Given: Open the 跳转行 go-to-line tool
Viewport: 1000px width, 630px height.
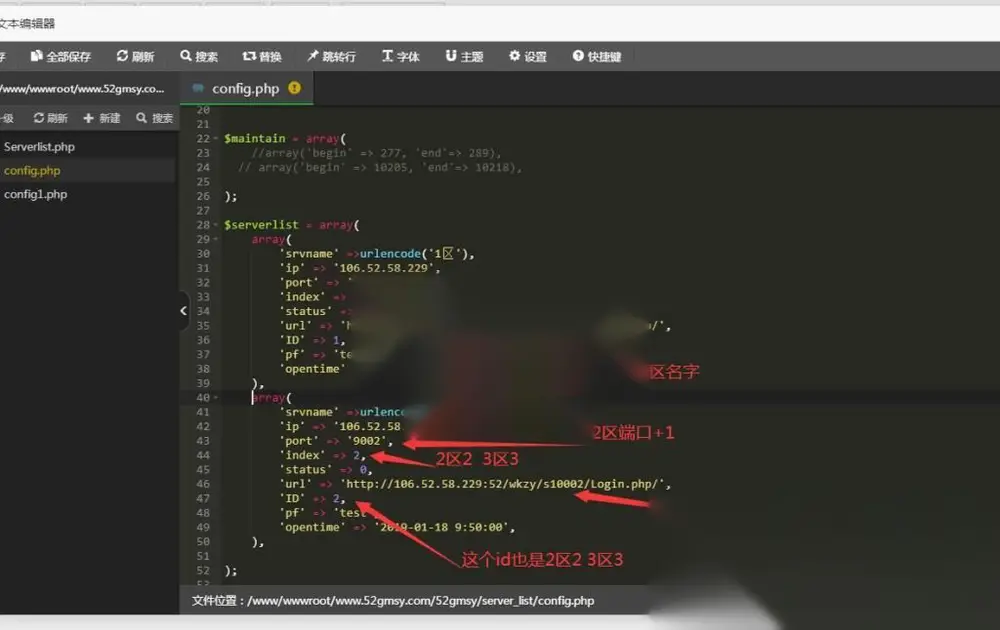Looking at the screenshot, I should coord(332,57).
